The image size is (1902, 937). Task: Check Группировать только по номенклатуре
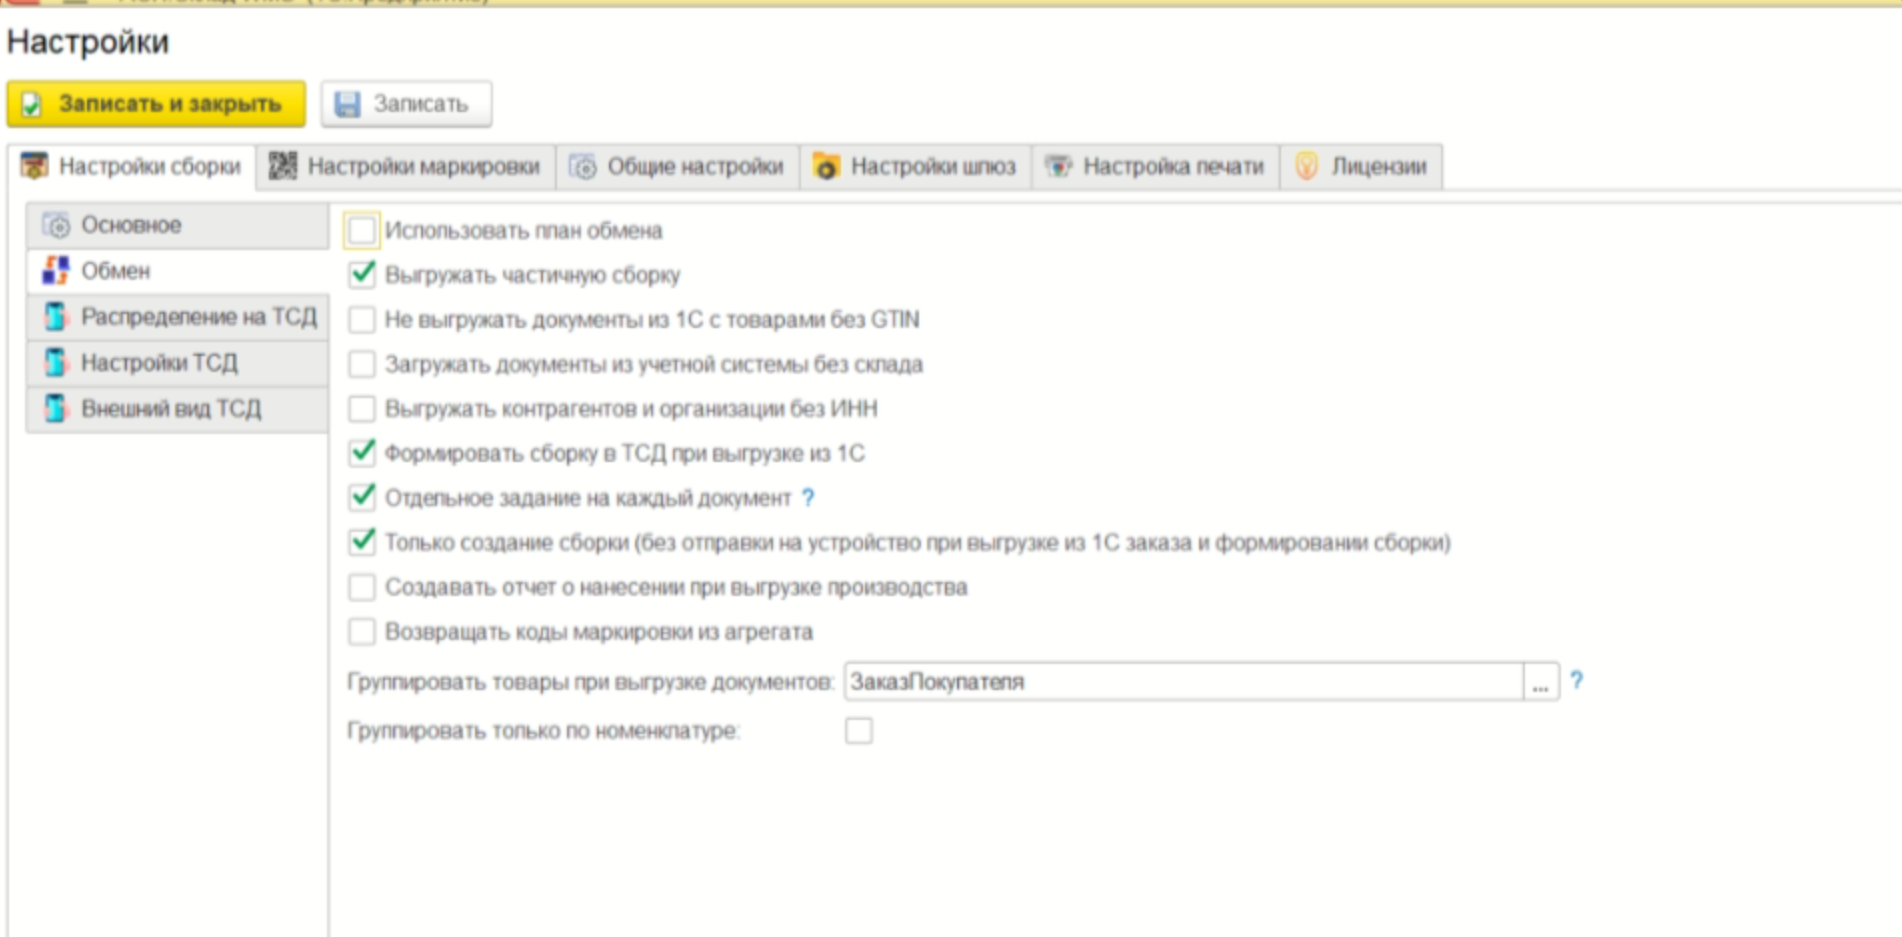click(859, 731)
